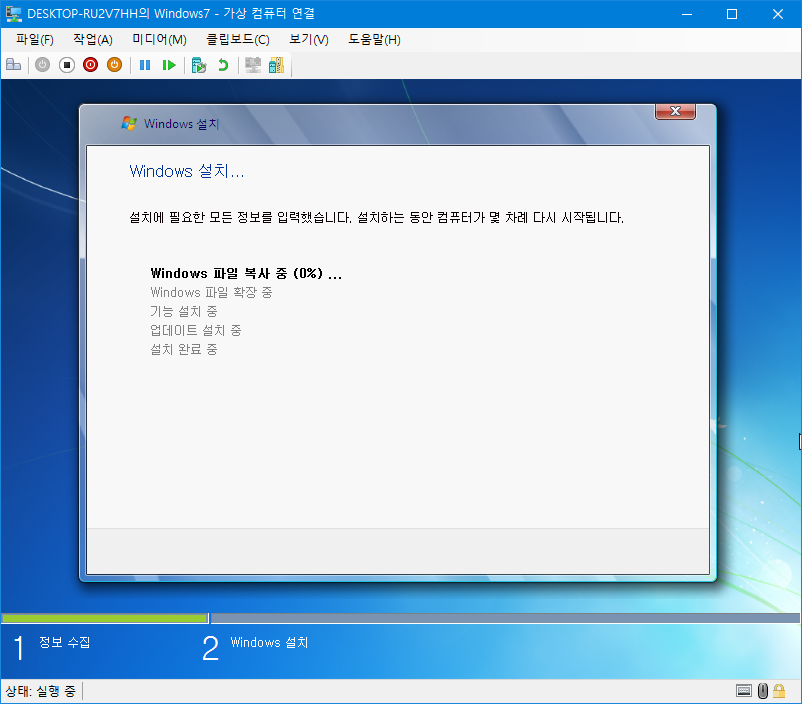
Task: Open the 도움말(H) menu
Action: click(x=374, y=39)
